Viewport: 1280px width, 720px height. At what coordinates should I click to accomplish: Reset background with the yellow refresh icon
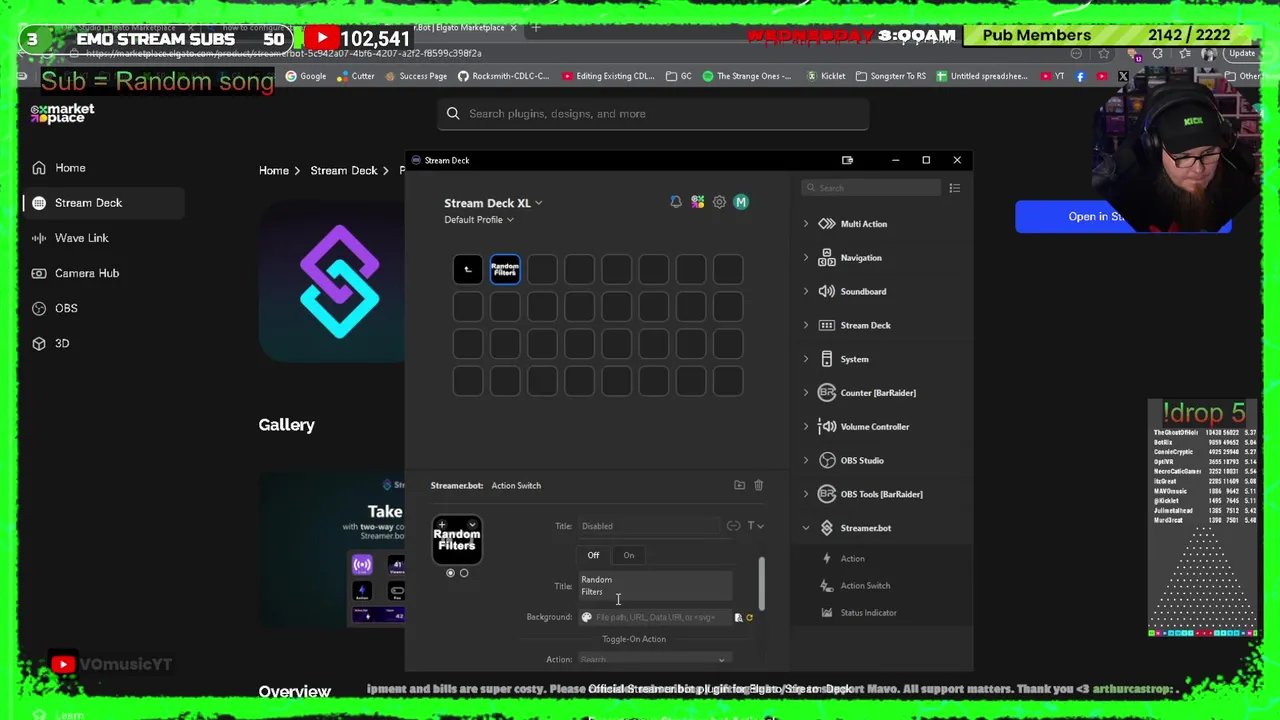(749, 617)
